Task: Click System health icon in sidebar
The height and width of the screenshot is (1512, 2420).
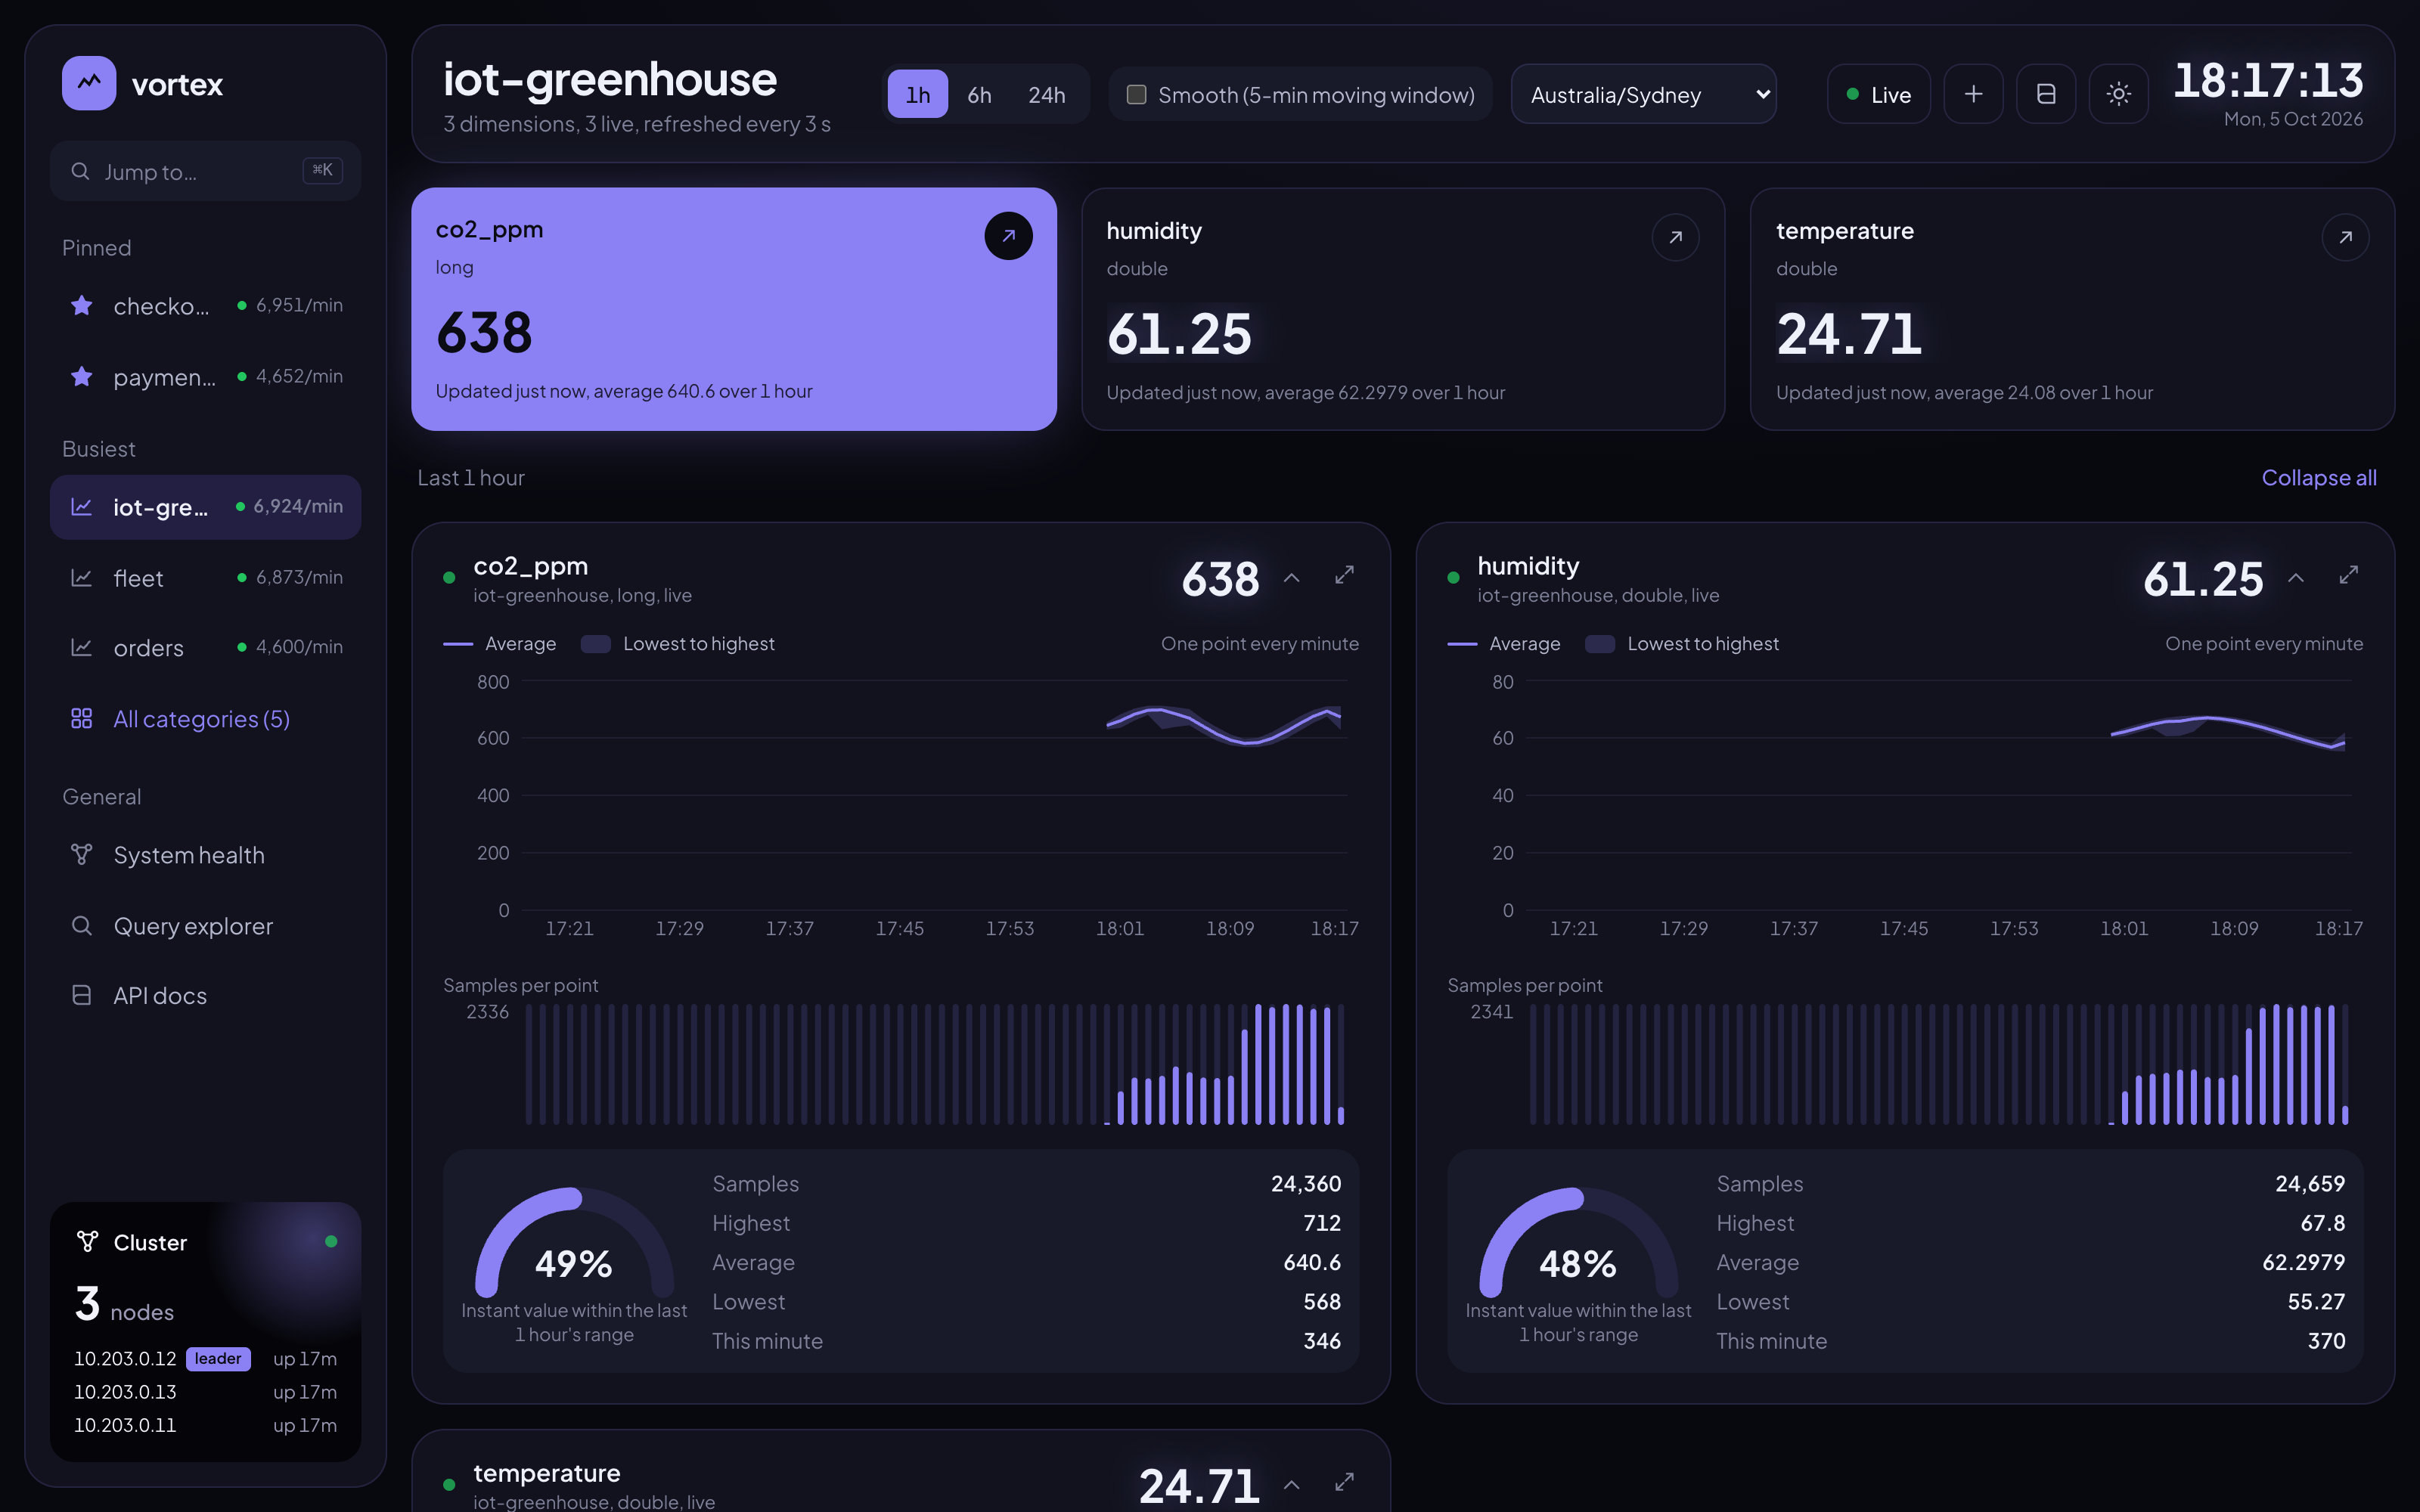Action: 82,855
